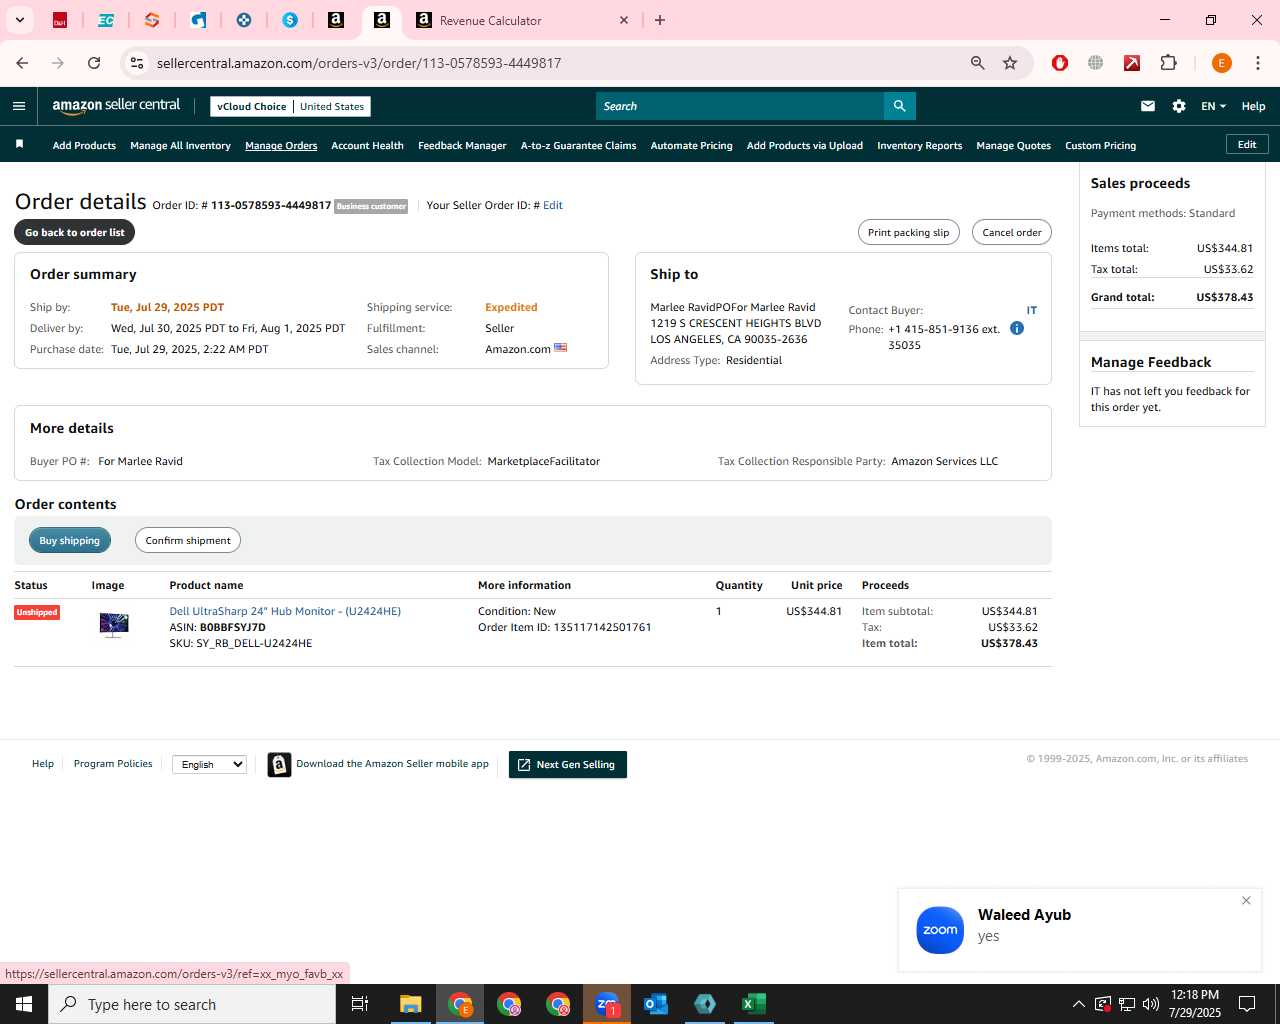Open the English language selector in footer
1280x1024 pixels.
[209, 764]
